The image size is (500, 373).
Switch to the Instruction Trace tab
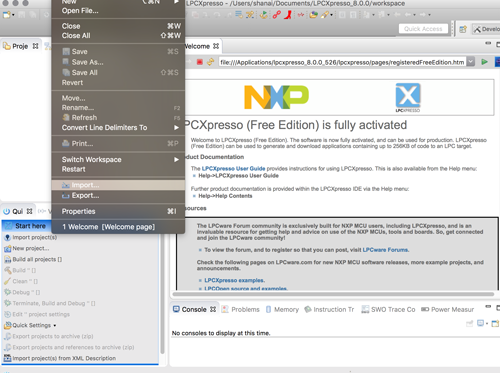pyautogui.click(x=329, y=309)
